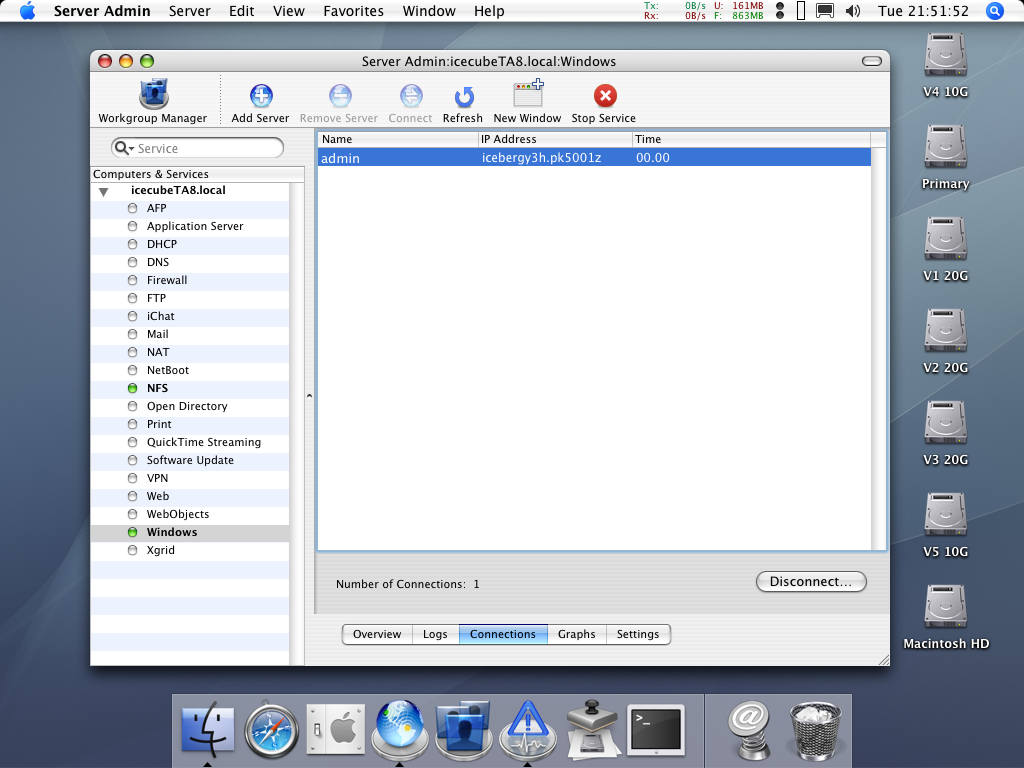Screen dimensions: 1024x768
Task: Open Workgroup Manager in the Dock
Action: pos(464,729)
